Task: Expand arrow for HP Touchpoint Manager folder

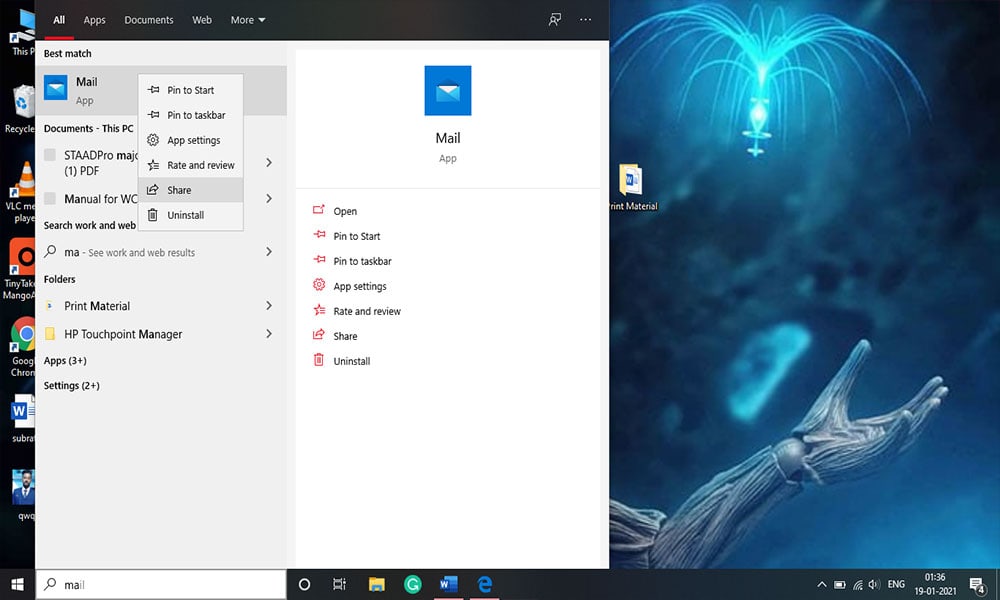Action: 269,333
